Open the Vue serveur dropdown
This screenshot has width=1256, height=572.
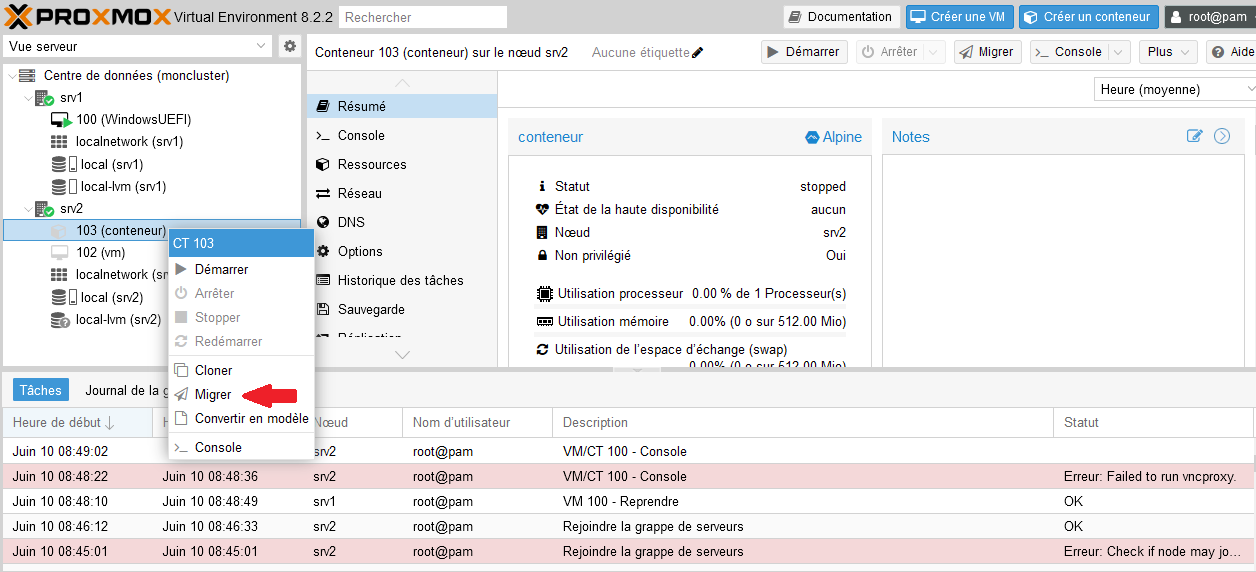click(138, 46)
